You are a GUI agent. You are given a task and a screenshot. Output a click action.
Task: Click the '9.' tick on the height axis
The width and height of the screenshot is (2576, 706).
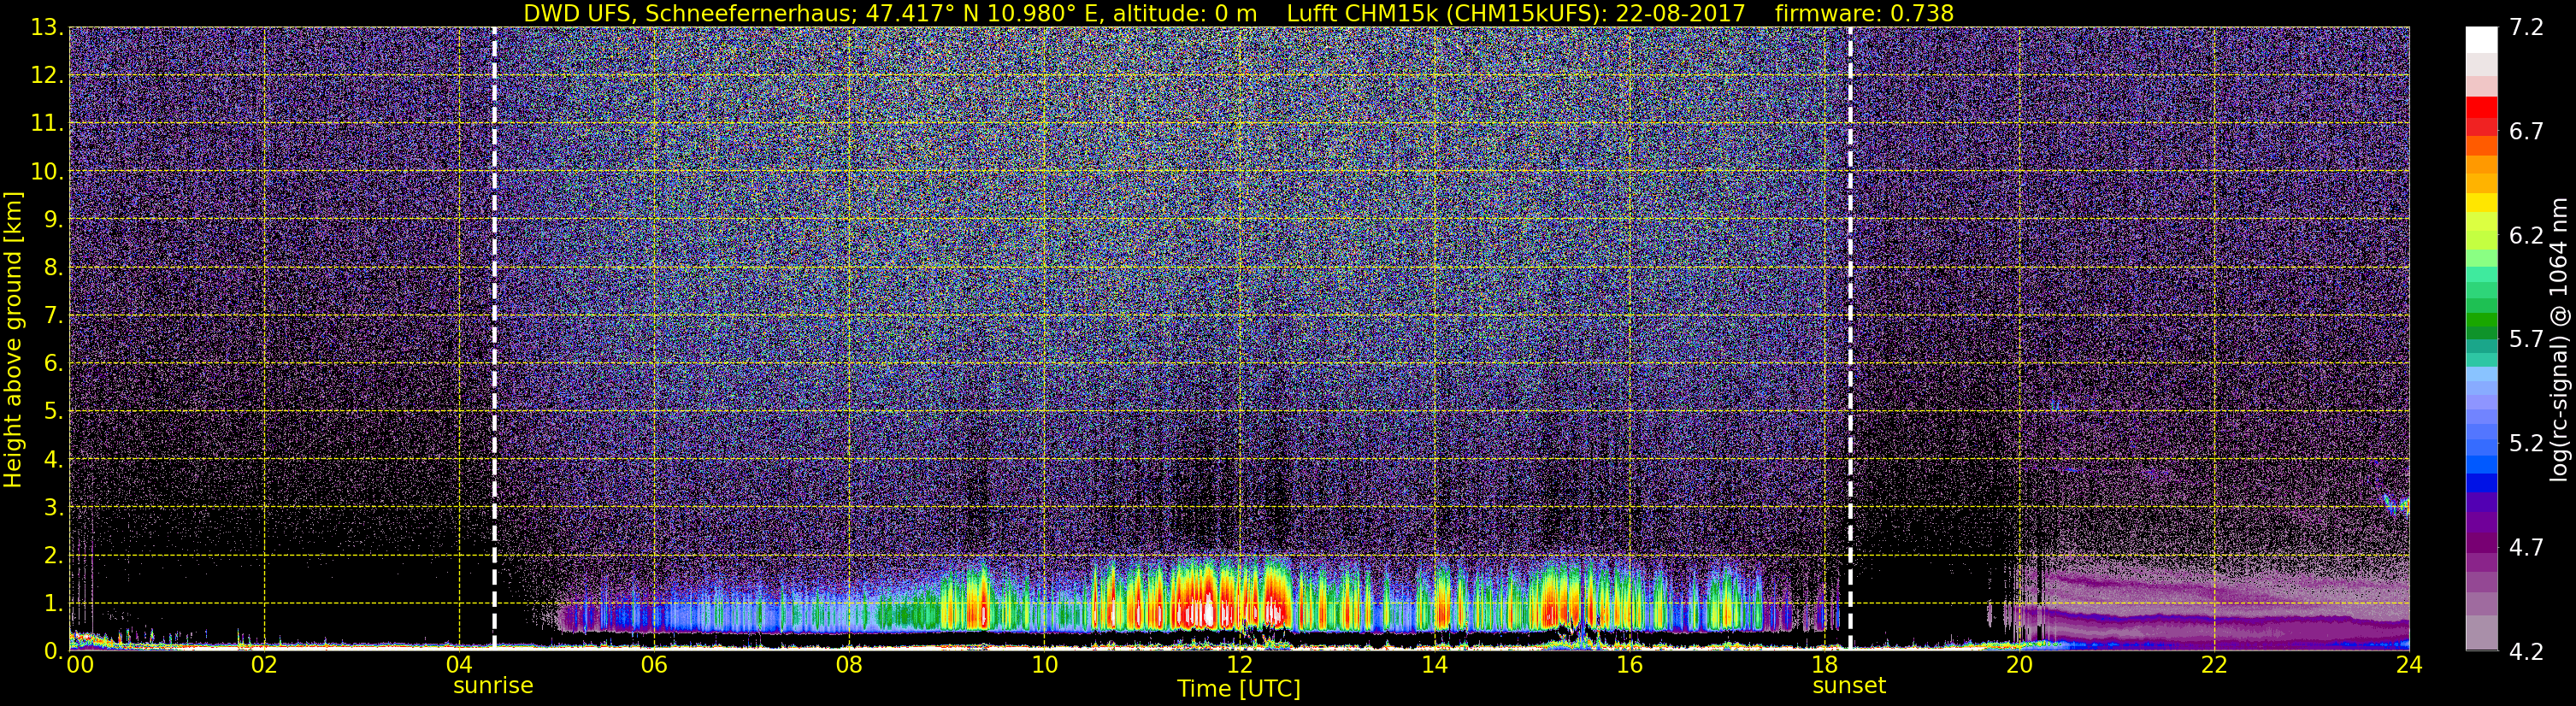tap(53, 219)
